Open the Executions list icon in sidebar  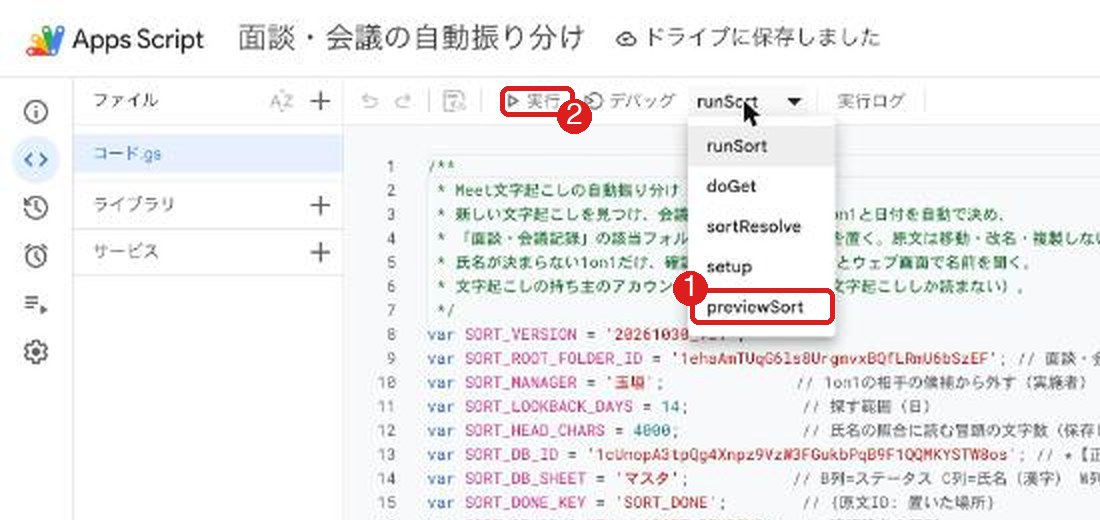[36, 304]
